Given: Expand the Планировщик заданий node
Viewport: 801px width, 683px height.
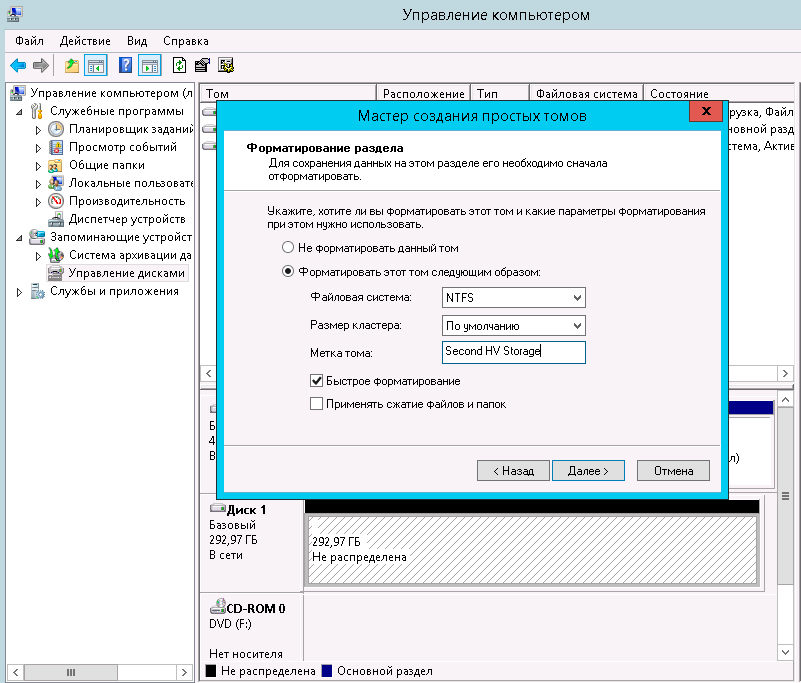Looking at the screenshot, I should [38, 130].
